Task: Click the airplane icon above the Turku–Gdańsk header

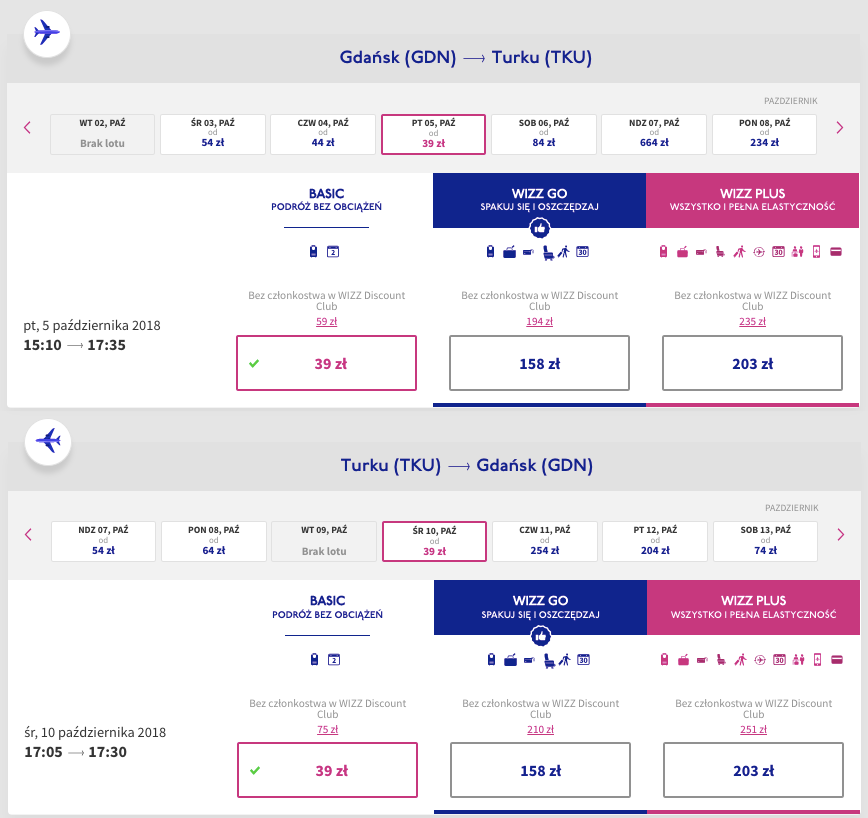Action: pyautogui.click(x=48, y=441)
